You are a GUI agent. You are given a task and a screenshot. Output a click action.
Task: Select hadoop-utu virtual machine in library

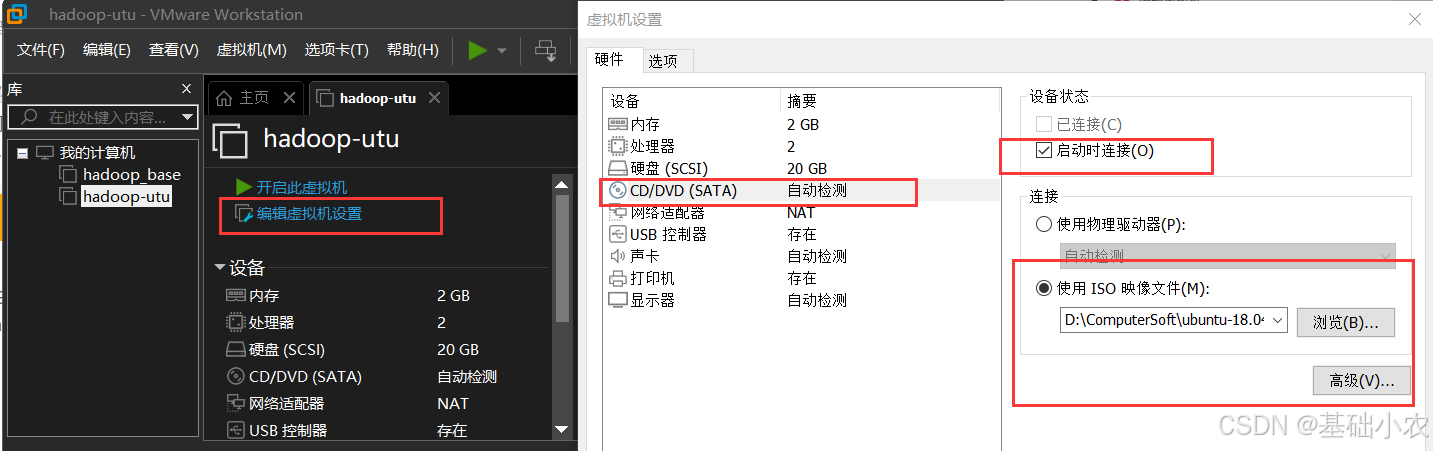(x=127, y=197)
